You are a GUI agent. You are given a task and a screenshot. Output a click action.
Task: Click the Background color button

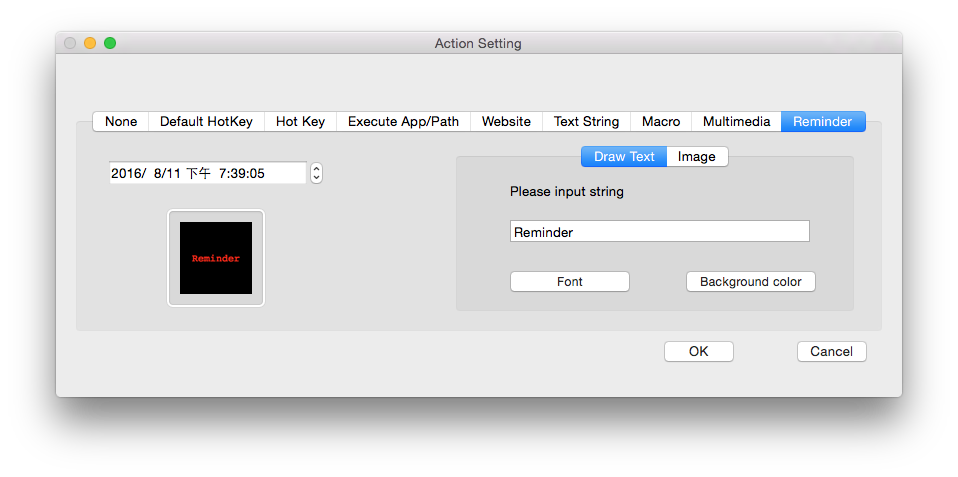[x=750, y=282]
